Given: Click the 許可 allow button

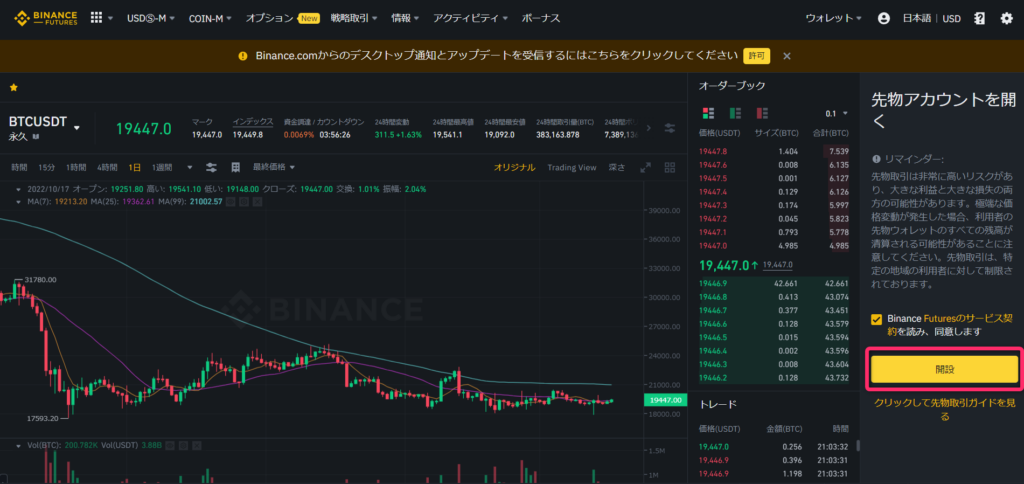Looking at the screenshot, I should click(756, 56).
